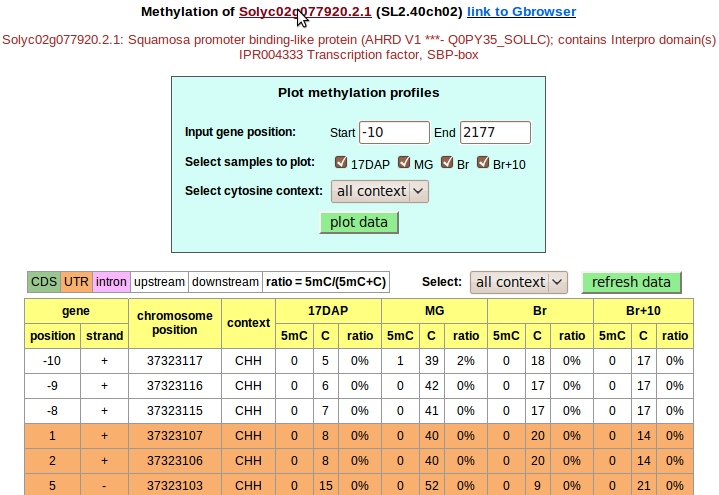Click the pink intron legend swatch
719x495 pixels.
point(111,282)
